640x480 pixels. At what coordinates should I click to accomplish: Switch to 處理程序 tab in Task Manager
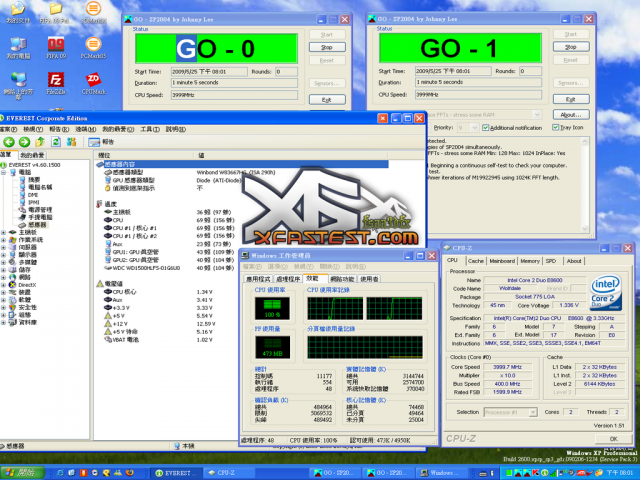(x=288, y=279)
